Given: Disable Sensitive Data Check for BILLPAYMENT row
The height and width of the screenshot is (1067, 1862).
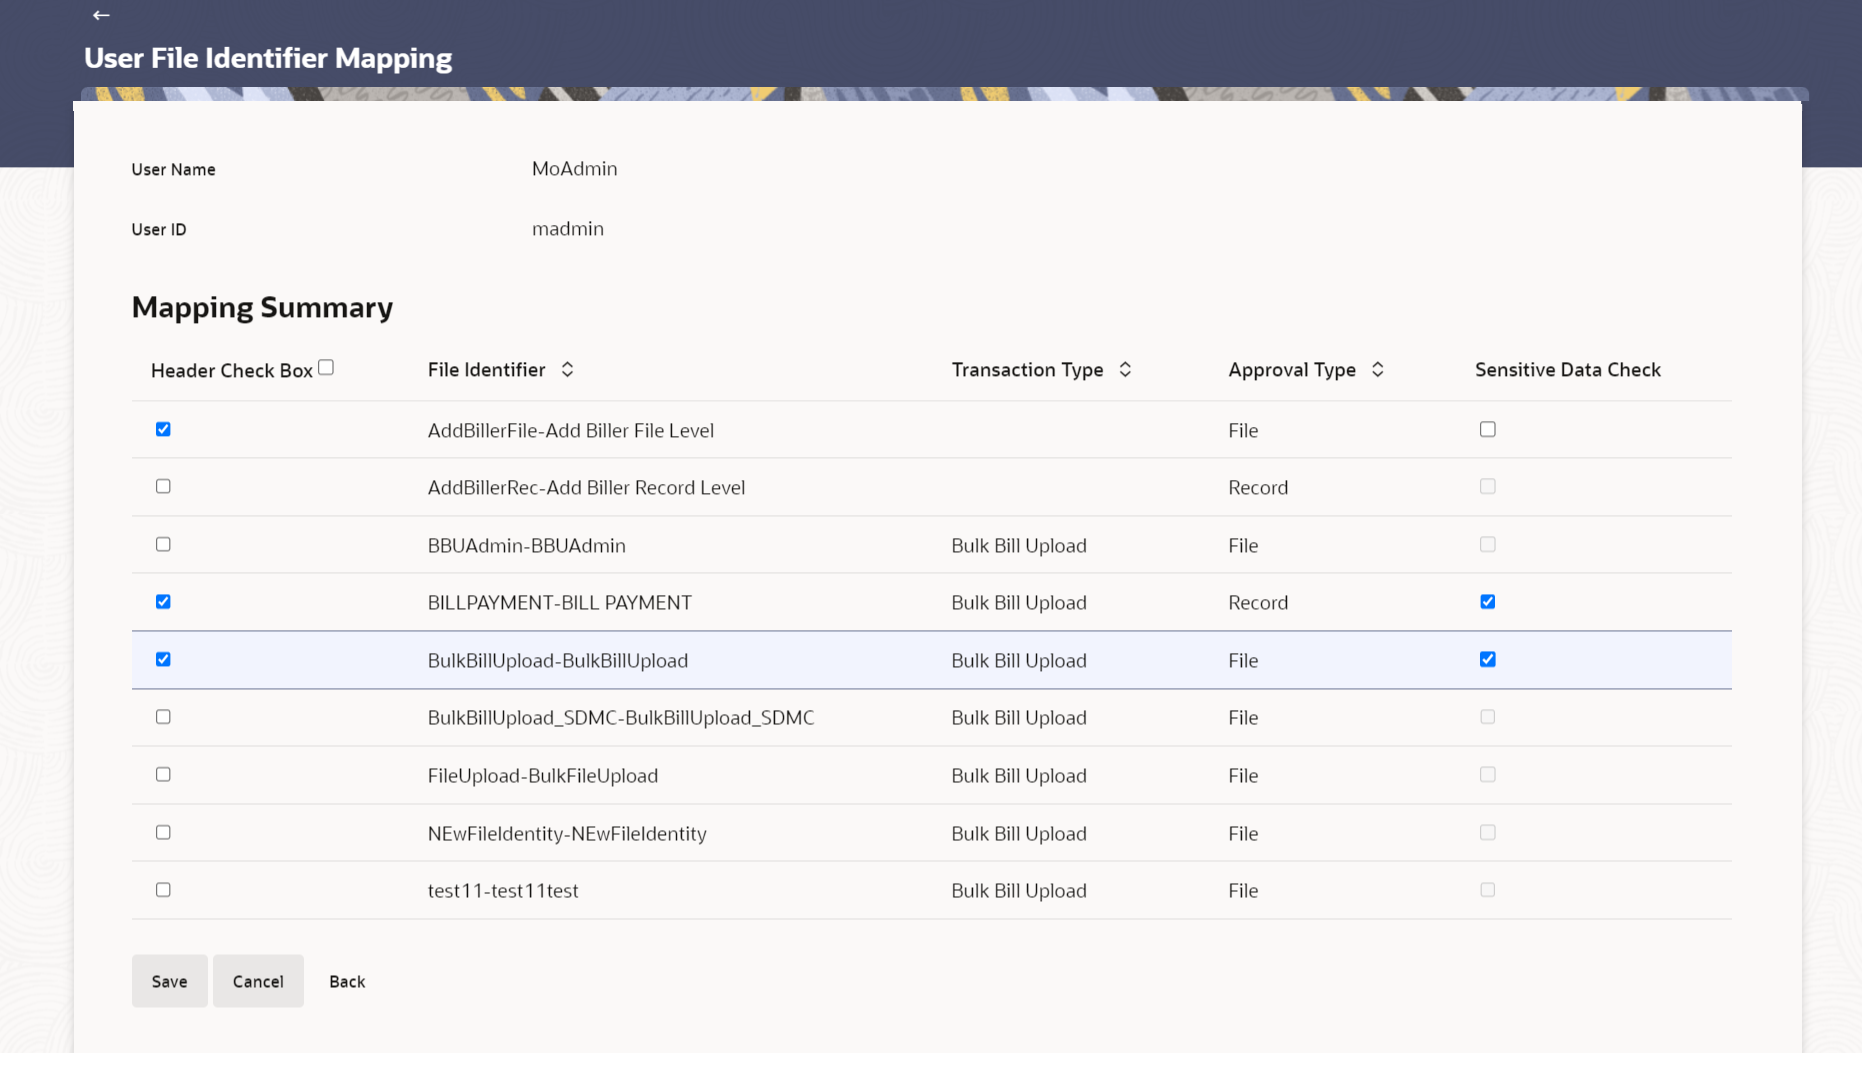Looking at the screenshot, I should click(x=1488, y=602).
